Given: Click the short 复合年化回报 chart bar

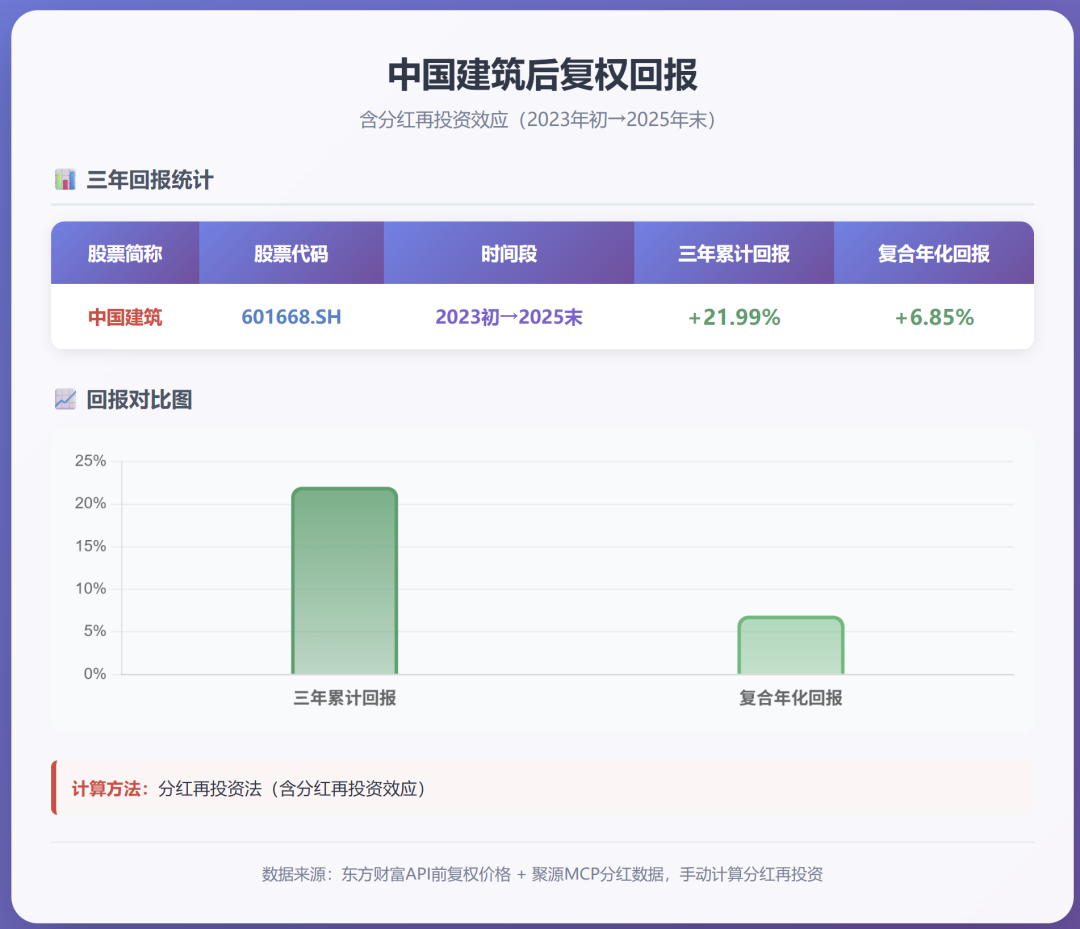Looking at the screenshot, I should pyautogui.click(x=791, y=645).
